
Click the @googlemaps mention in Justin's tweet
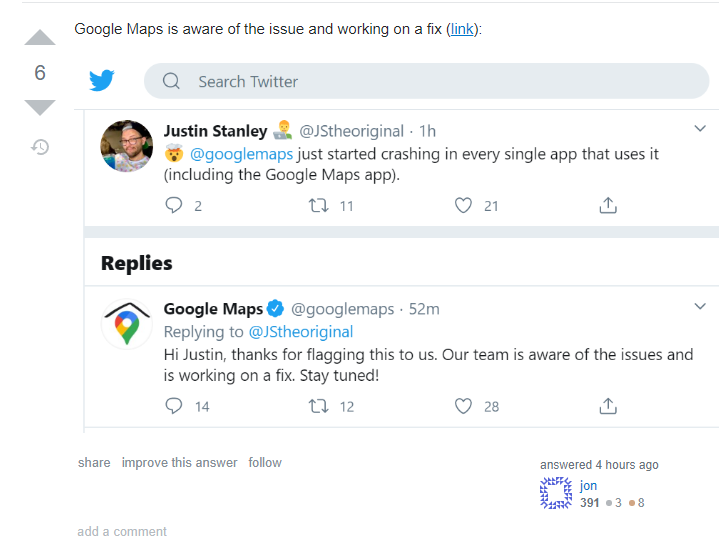pyautogui.click(x=241, y=154)
